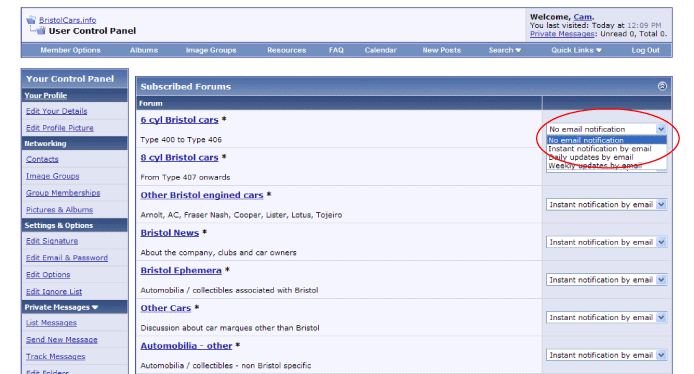Open the Bristol News forum
This screenshot has width=694, height=374.
click(170, 233)
